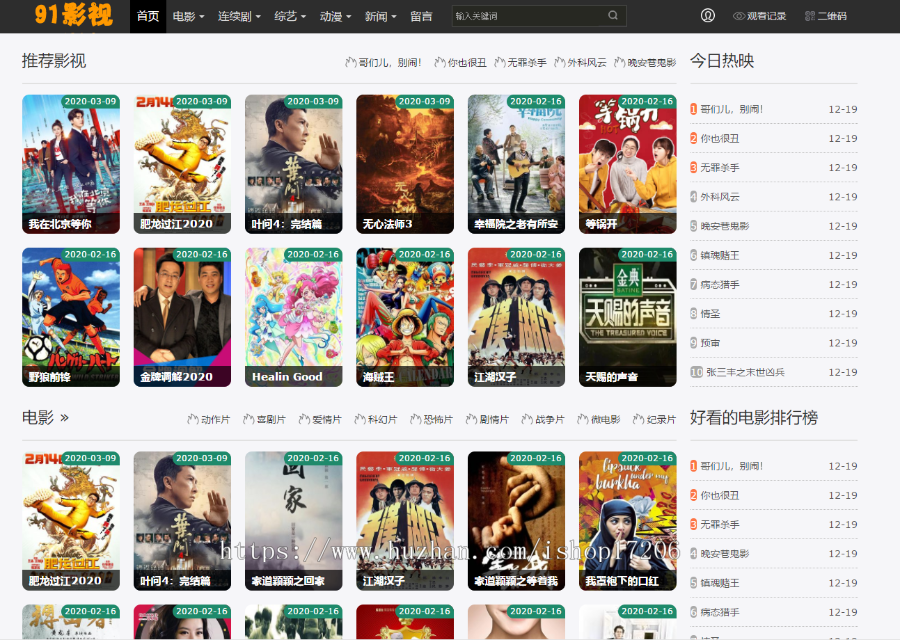Filter by 喜剧片 category
900x640 pixels.
point(264,420)
